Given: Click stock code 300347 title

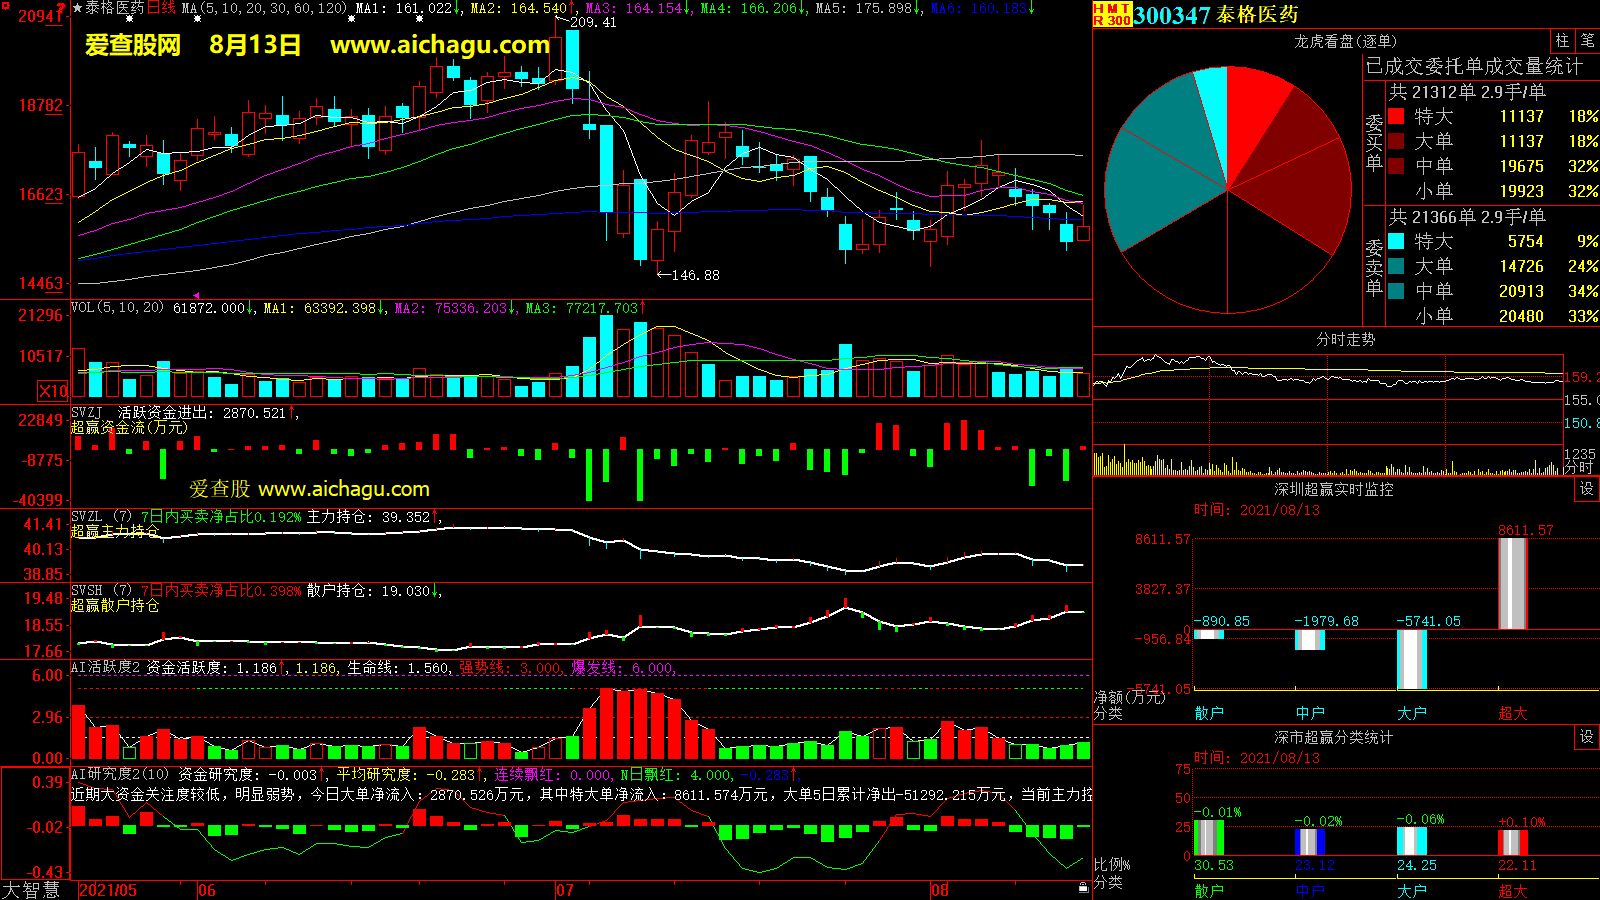Looking at the screenshot, I should [1171, 15].
